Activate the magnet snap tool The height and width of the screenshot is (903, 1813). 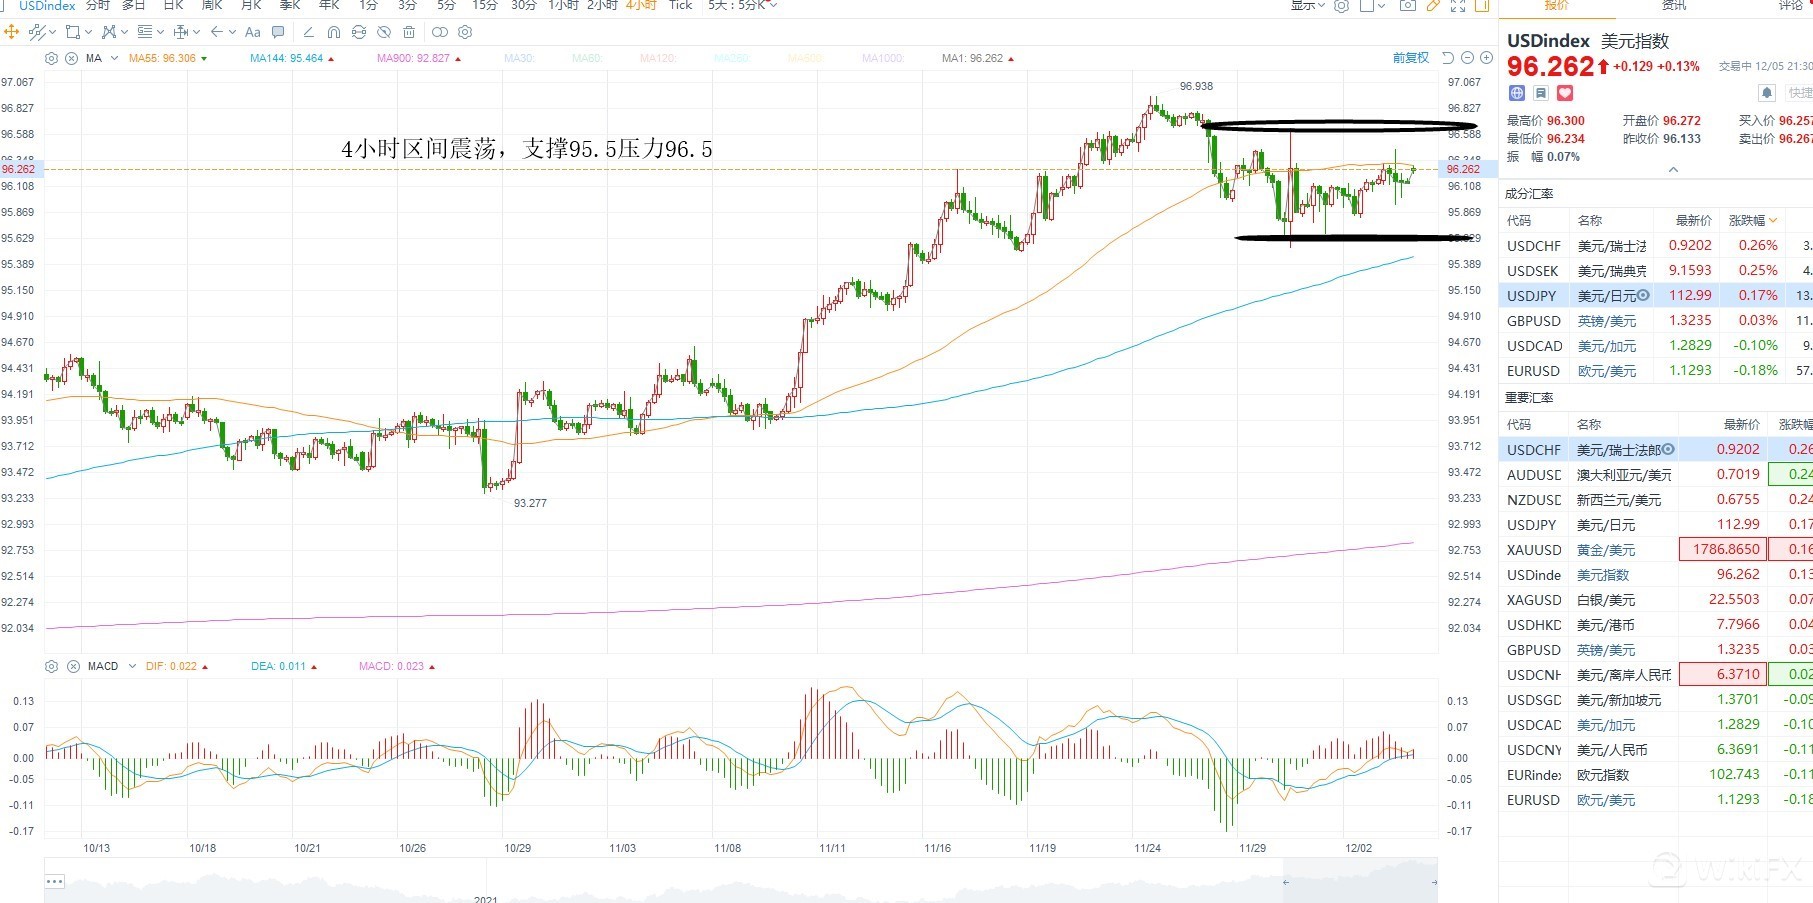tap(334, 32)
